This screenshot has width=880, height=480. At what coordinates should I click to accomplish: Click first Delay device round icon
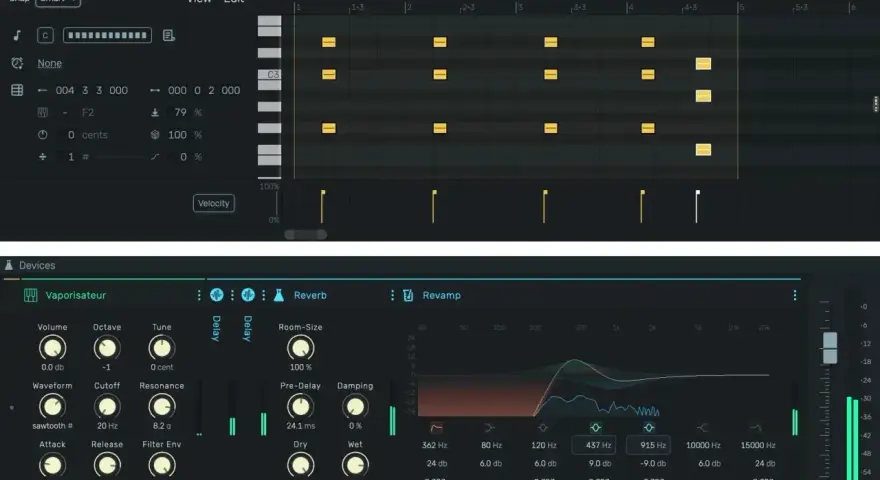pos(217,295)
